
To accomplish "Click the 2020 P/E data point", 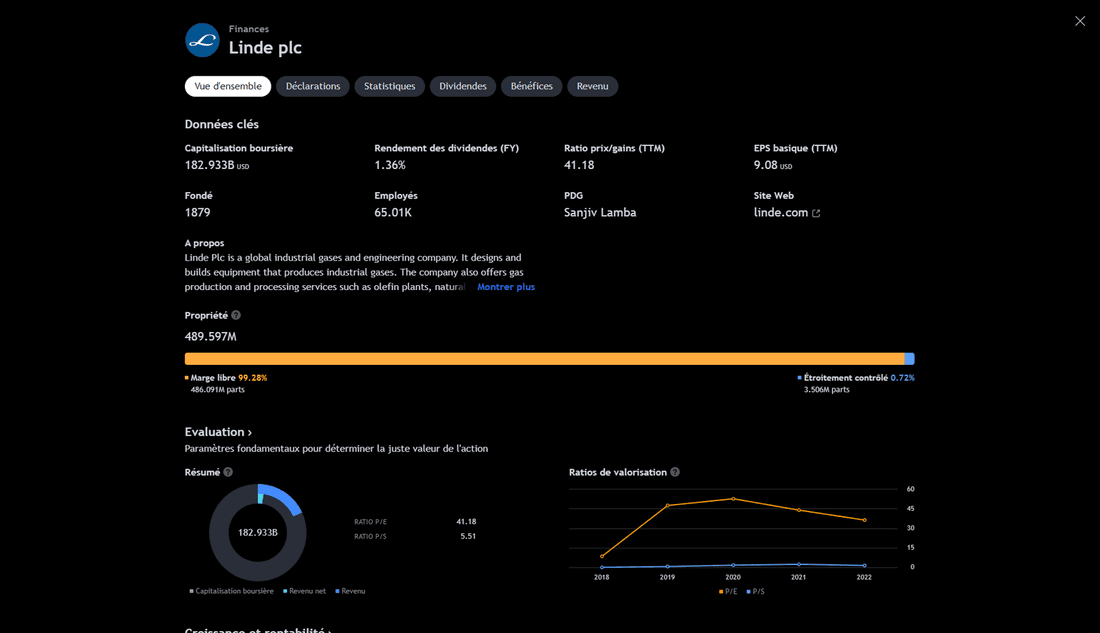I will pyautogui.click(x=733, y=499).
